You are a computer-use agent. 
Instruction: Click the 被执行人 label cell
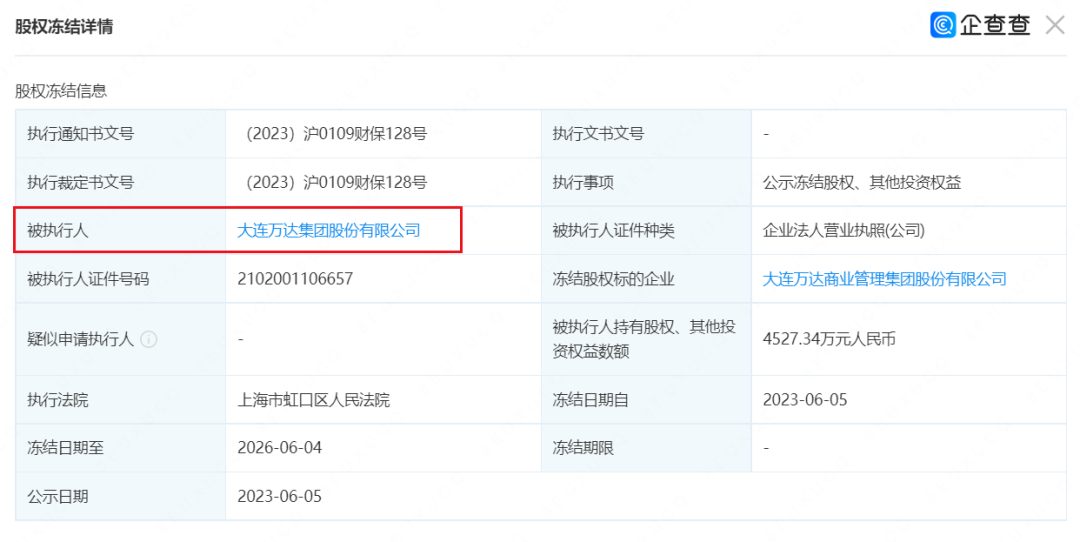[x=121, y=231]
